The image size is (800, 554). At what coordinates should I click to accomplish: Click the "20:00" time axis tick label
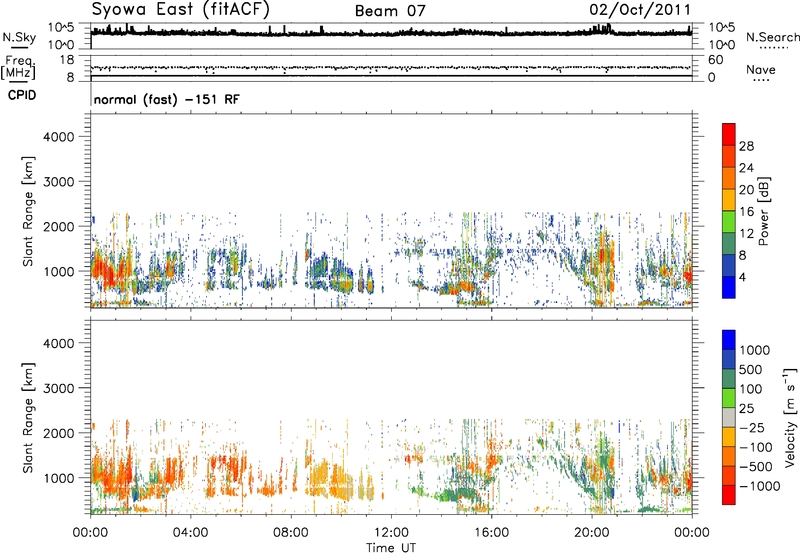(x=591, y=533)
